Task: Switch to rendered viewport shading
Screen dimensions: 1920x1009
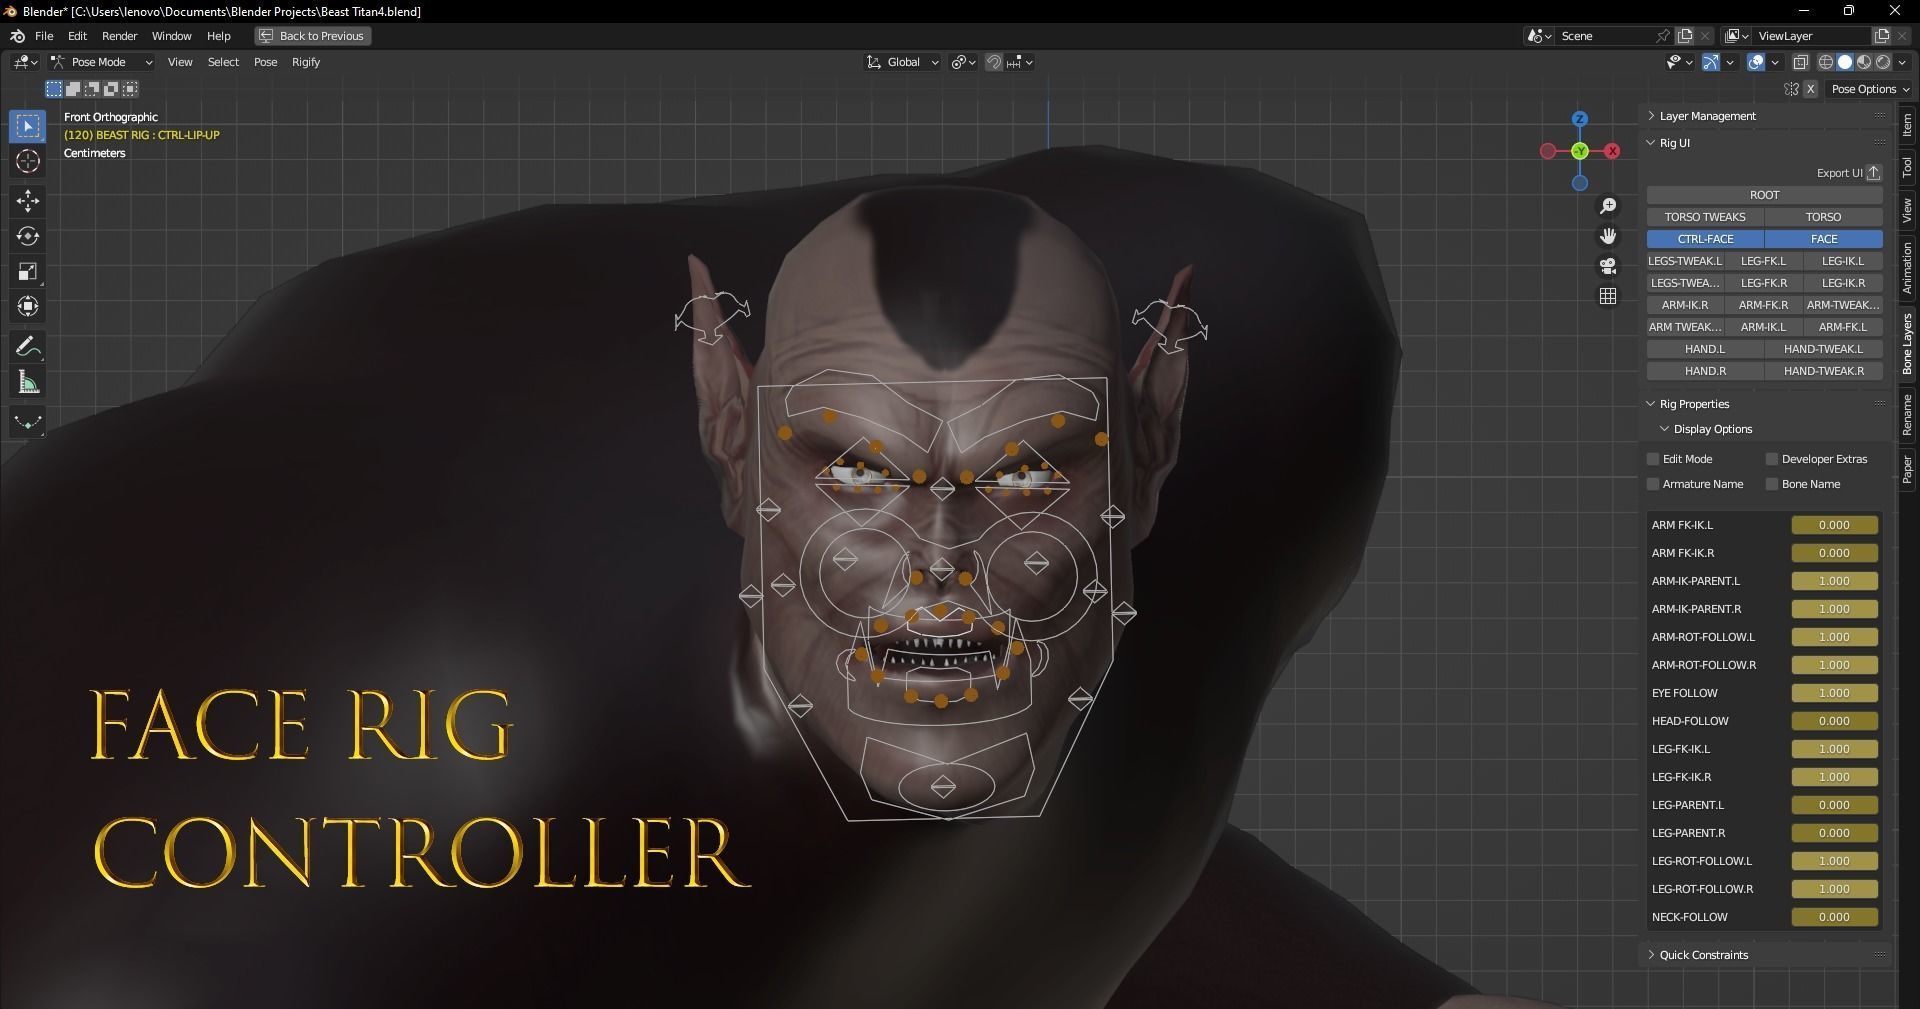Action: tap(1883, 62)
